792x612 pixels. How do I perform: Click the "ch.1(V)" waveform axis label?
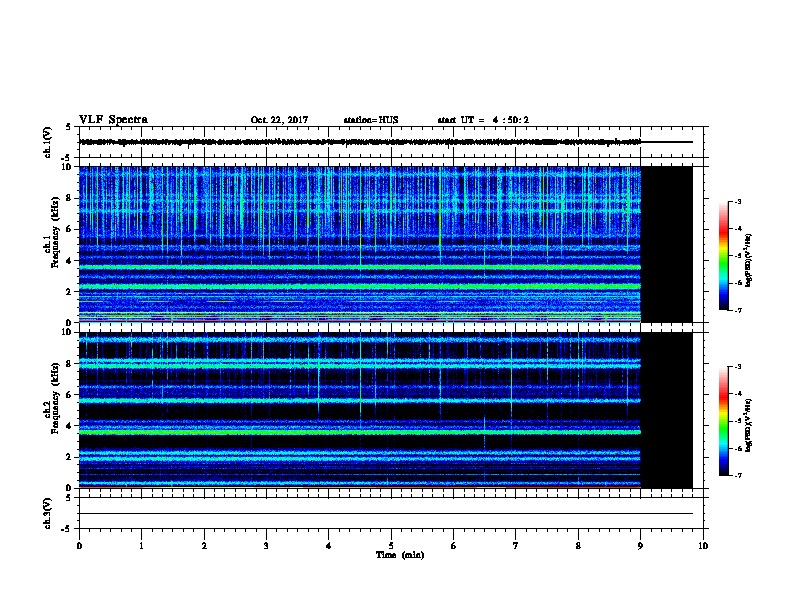click(47, 142)
